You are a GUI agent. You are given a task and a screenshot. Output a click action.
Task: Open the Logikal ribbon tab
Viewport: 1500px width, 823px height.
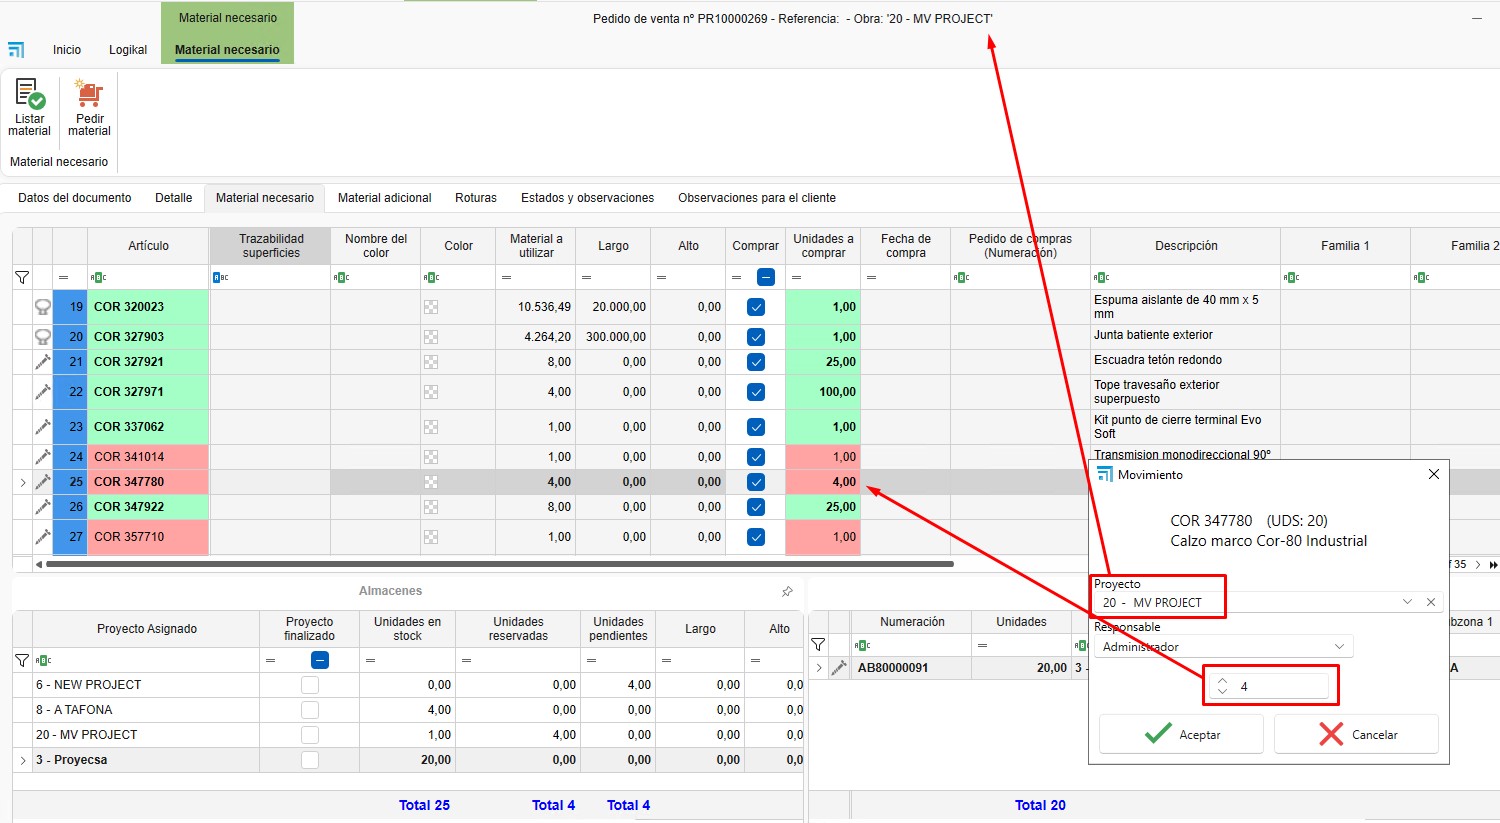[128, 50]
